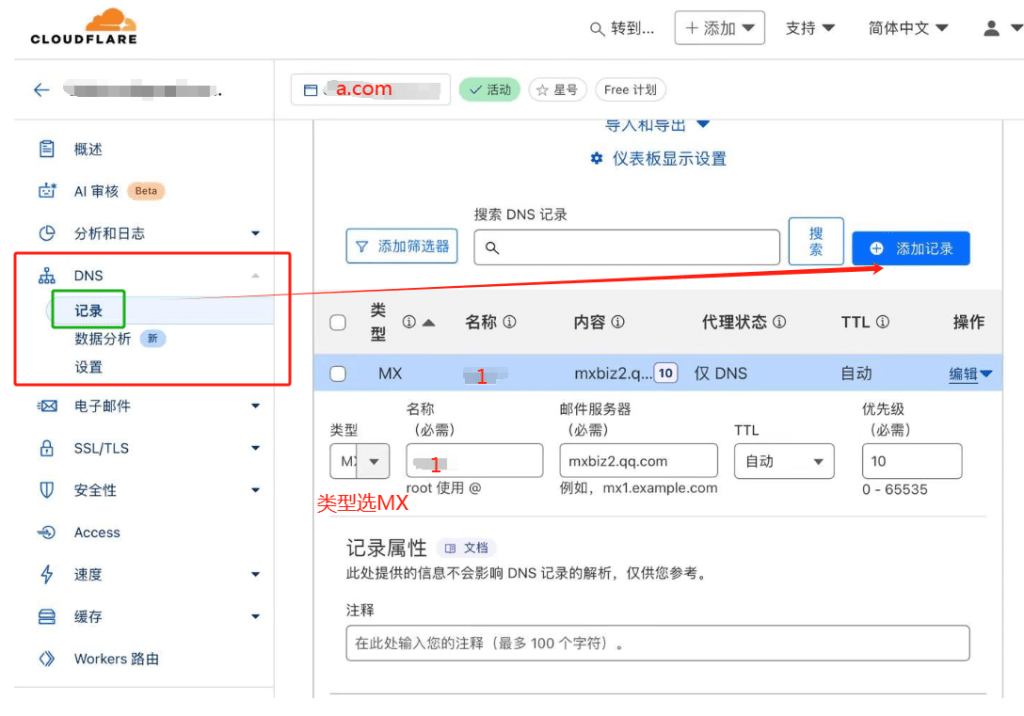Check the MX record row checkbox
Image resolution: width=1024 pixels, height=716 pixels.
click(x=338, y=374)
